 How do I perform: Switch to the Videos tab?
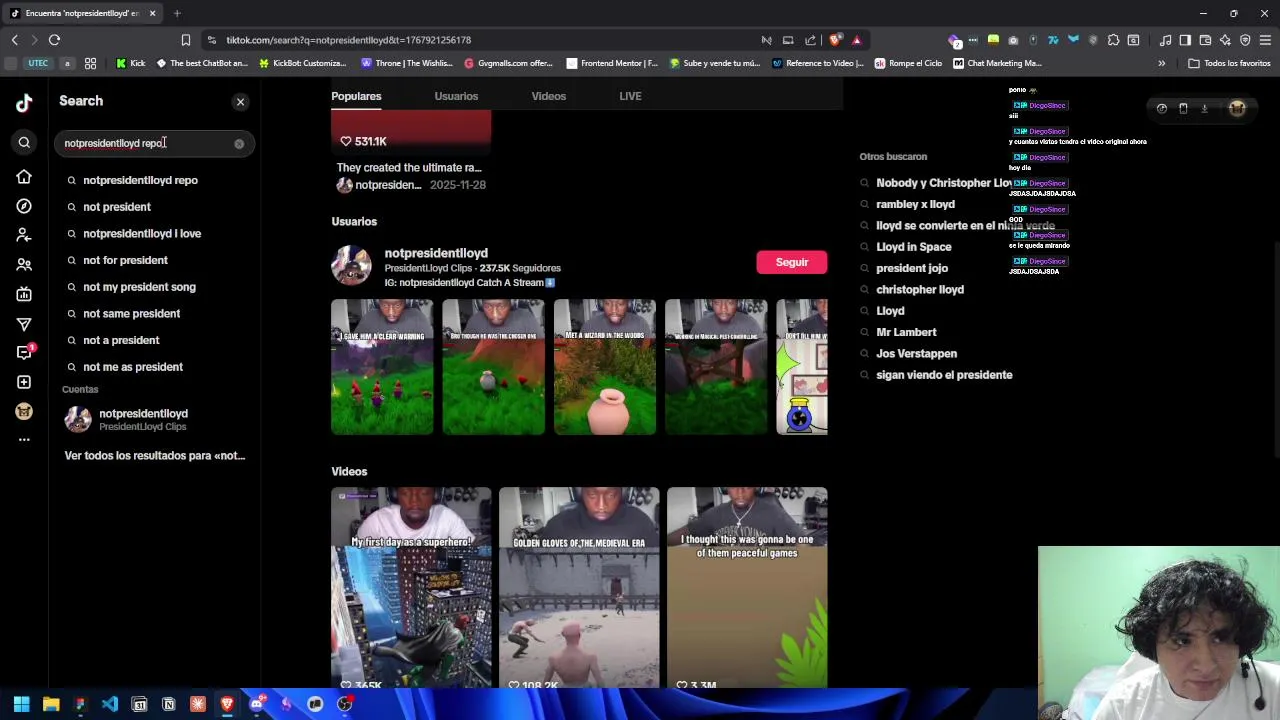(x=548, y=96)
